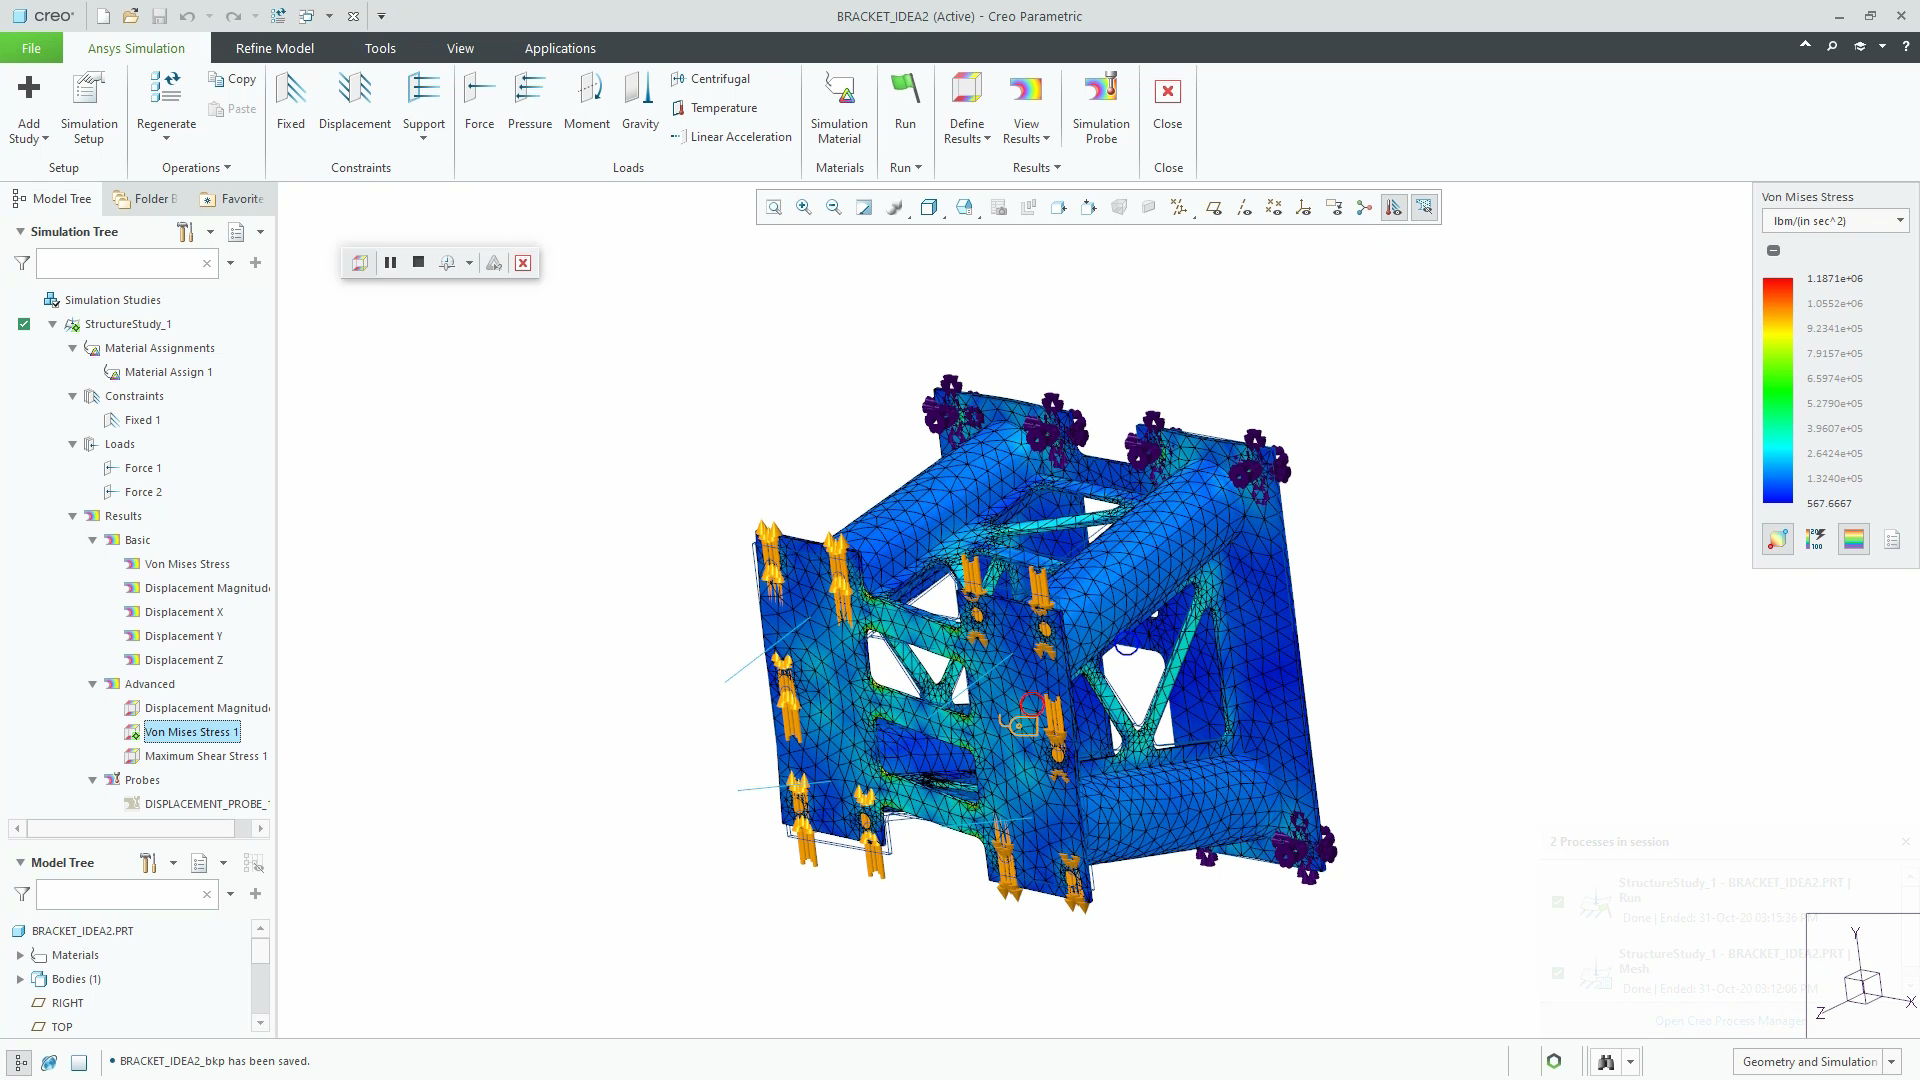Add a Fixed constraint
1920x1080 pixels.
click(x=290, y=100)
